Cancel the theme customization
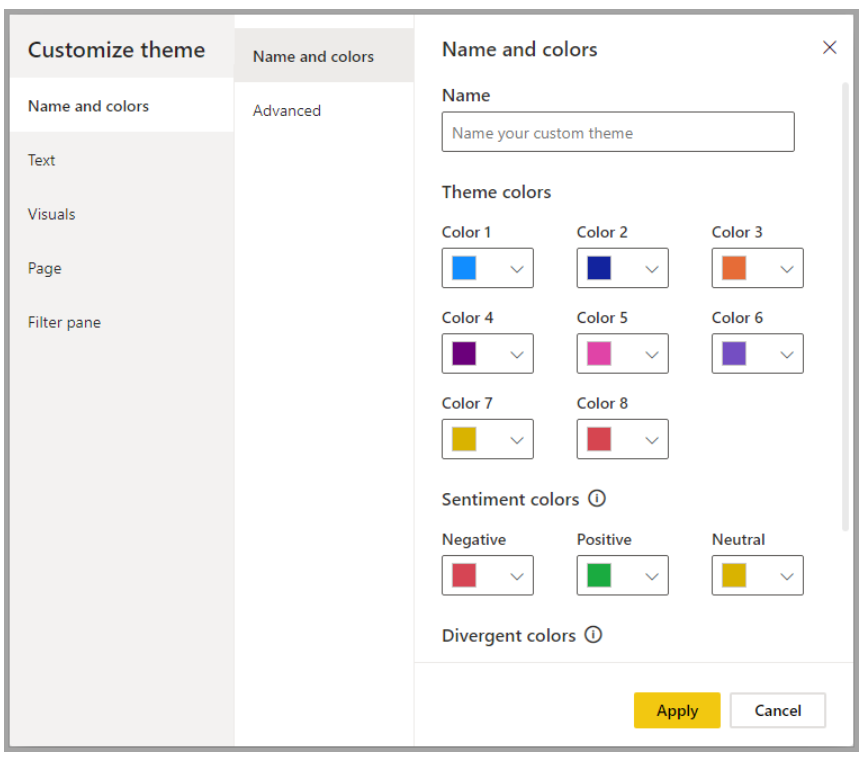 pyautogui.click(x=778, y=710)
